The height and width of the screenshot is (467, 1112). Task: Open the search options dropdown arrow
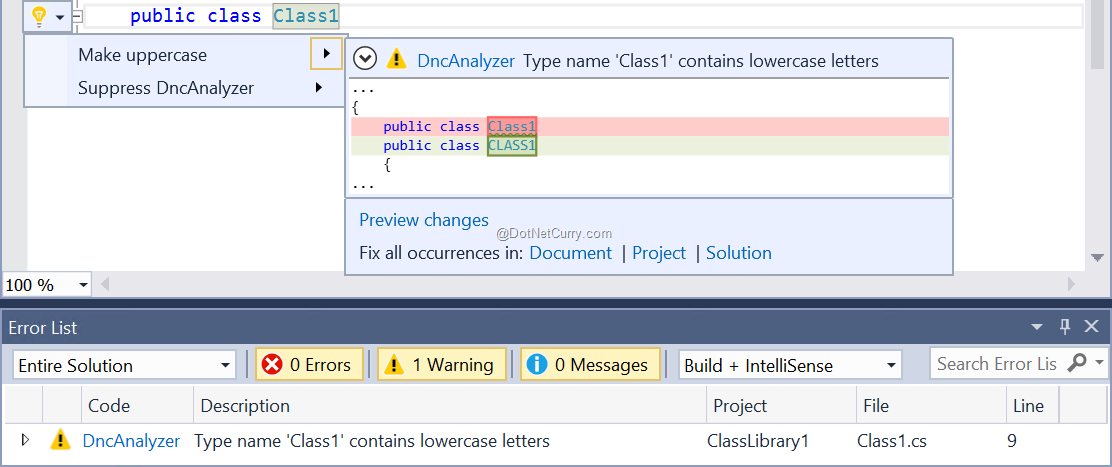click(x=1099, y=364)
